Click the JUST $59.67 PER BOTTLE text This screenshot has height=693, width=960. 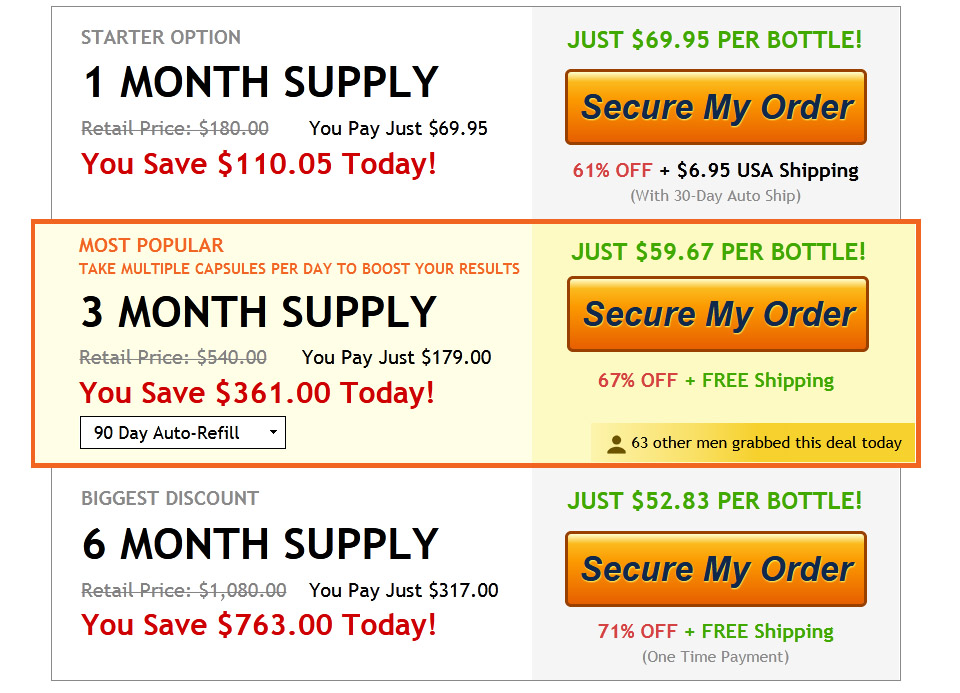[719, 252]
